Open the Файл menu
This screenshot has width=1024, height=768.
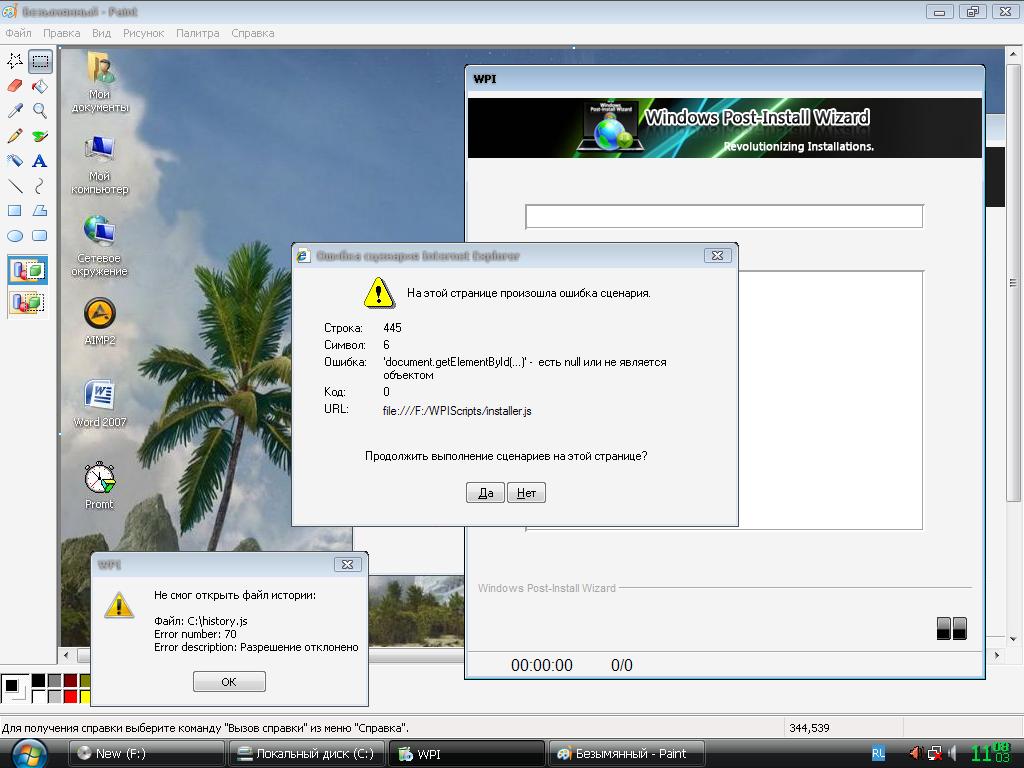[18, 33]
